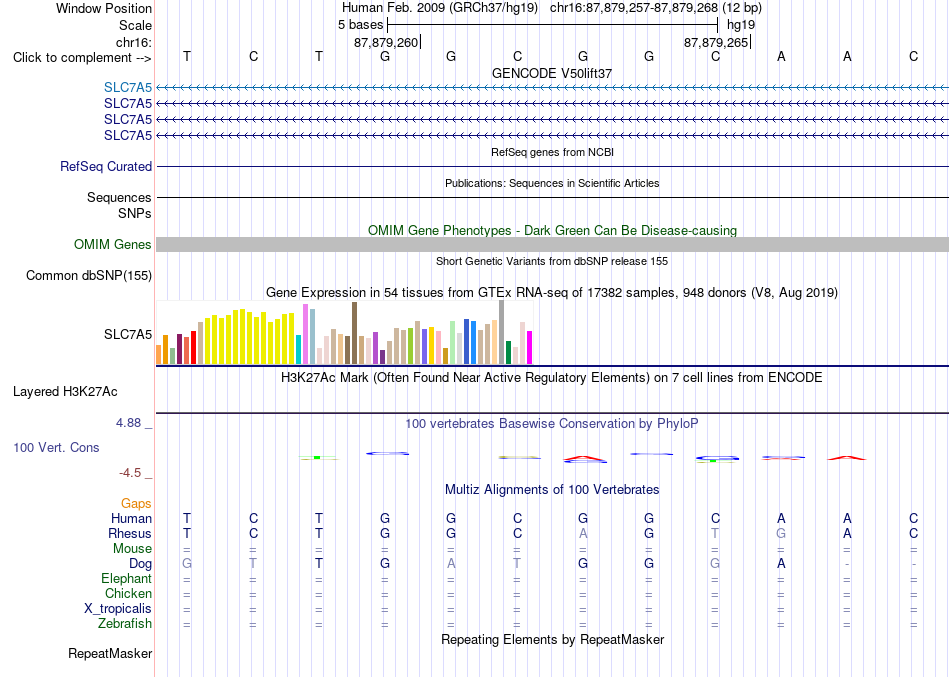Screen dimensions: 950x677
Task: Click the RepeatMasker track label
Action: point(110,653)
